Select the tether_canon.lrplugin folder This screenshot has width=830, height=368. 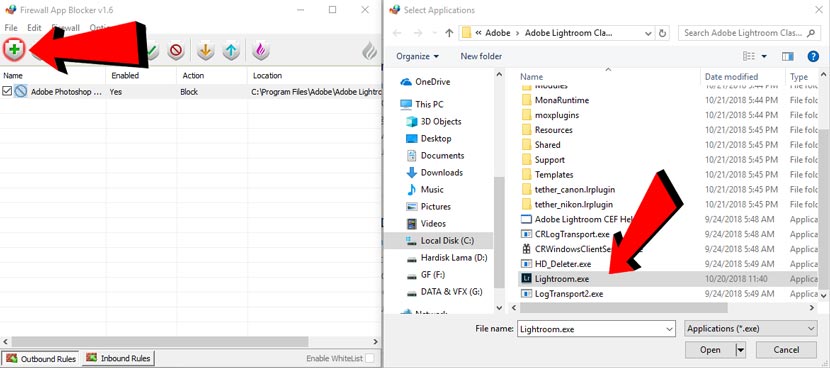[x=575, y=189]
